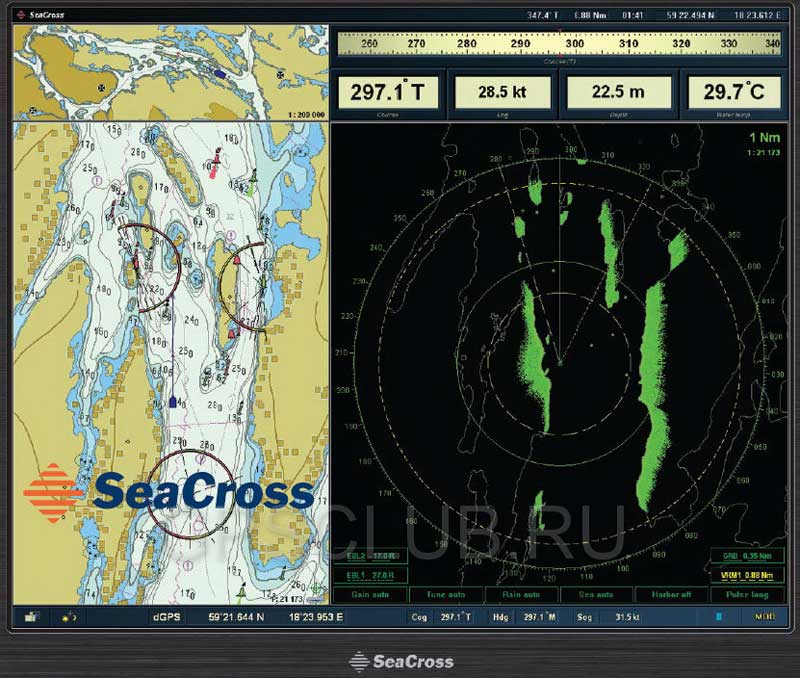Toggle Sea auto clutter control
Image resolution: width=800 pixels, height=678 pixels.
pyautogui.click(x=596, y=594)
